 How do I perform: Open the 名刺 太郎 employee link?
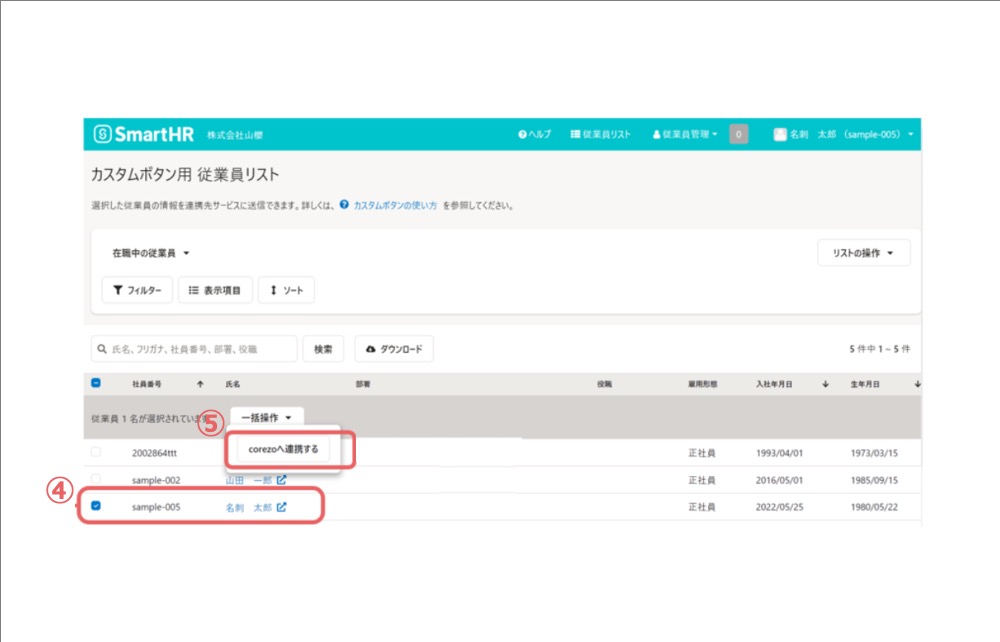[249, 507]
